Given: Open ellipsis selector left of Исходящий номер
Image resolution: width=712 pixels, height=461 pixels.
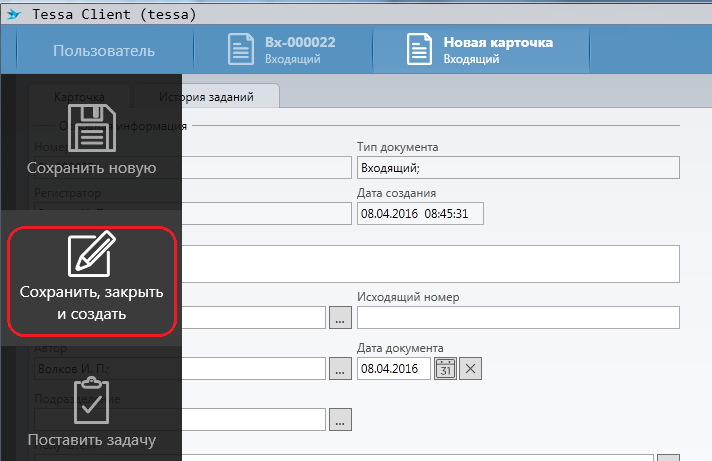Looking at the screenshot, I should tap(340, 317).
